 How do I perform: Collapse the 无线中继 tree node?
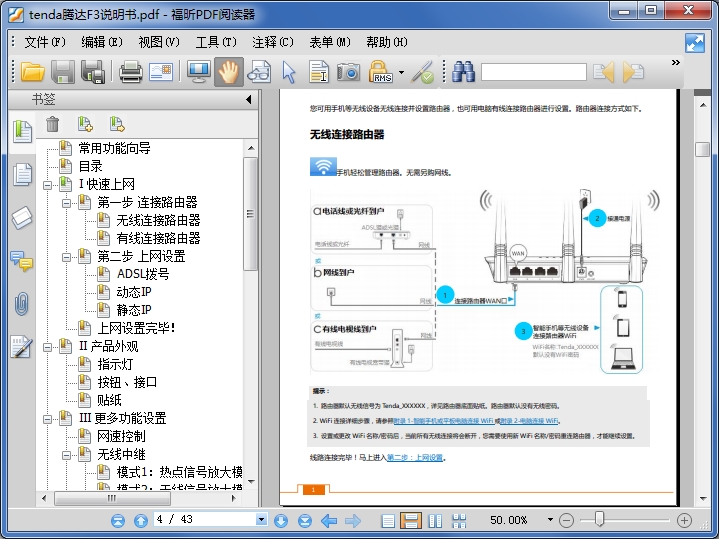(66, 456)
